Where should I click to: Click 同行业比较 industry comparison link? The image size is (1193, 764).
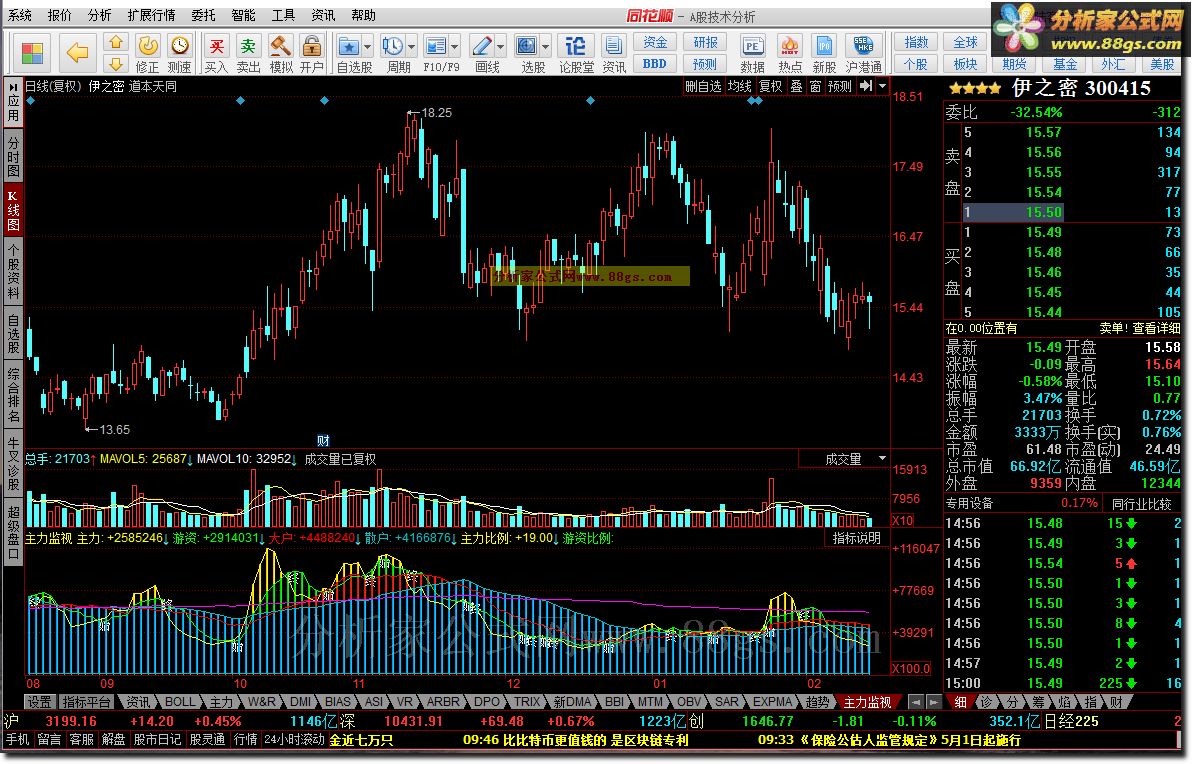(1142, 504)
